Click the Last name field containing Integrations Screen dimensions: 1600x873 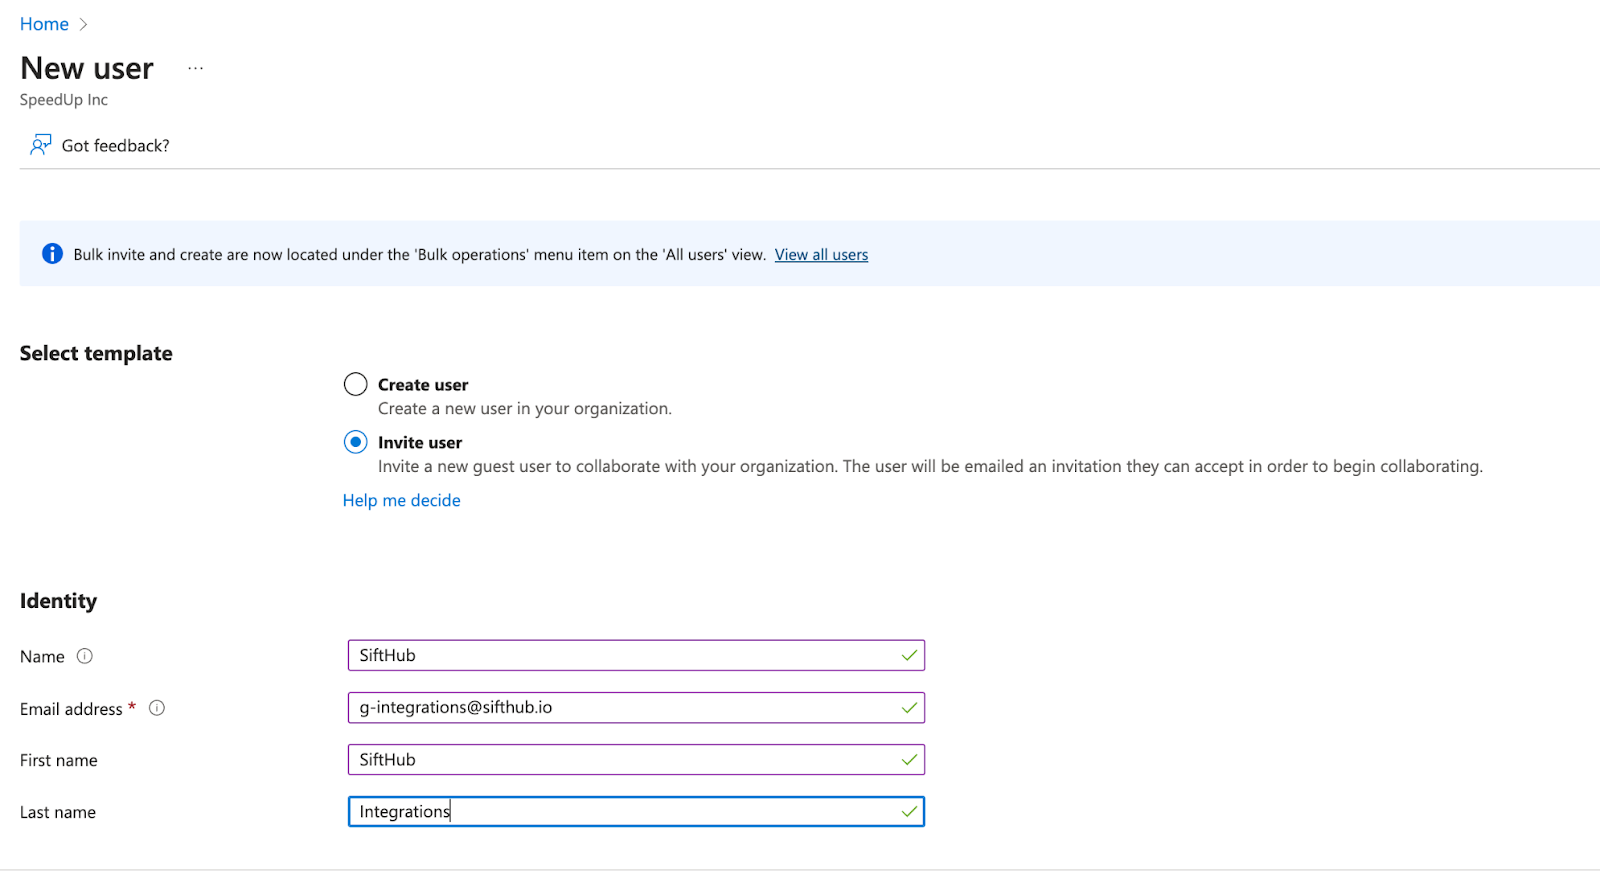(x=620, y=812)
